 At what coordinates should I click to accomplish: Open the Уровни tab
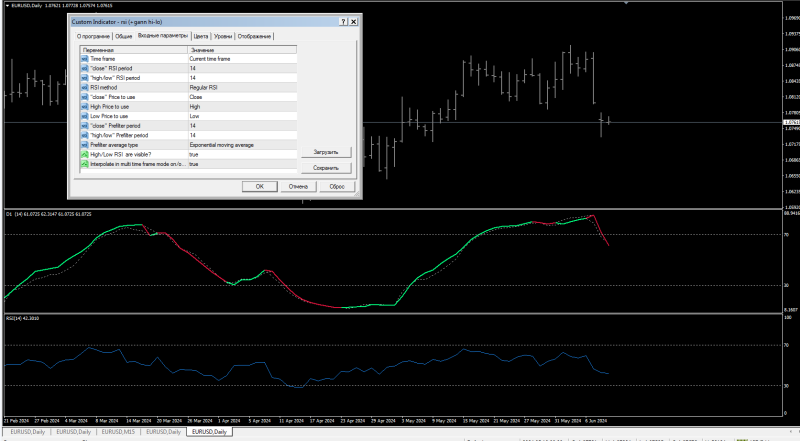click(221, 36)
